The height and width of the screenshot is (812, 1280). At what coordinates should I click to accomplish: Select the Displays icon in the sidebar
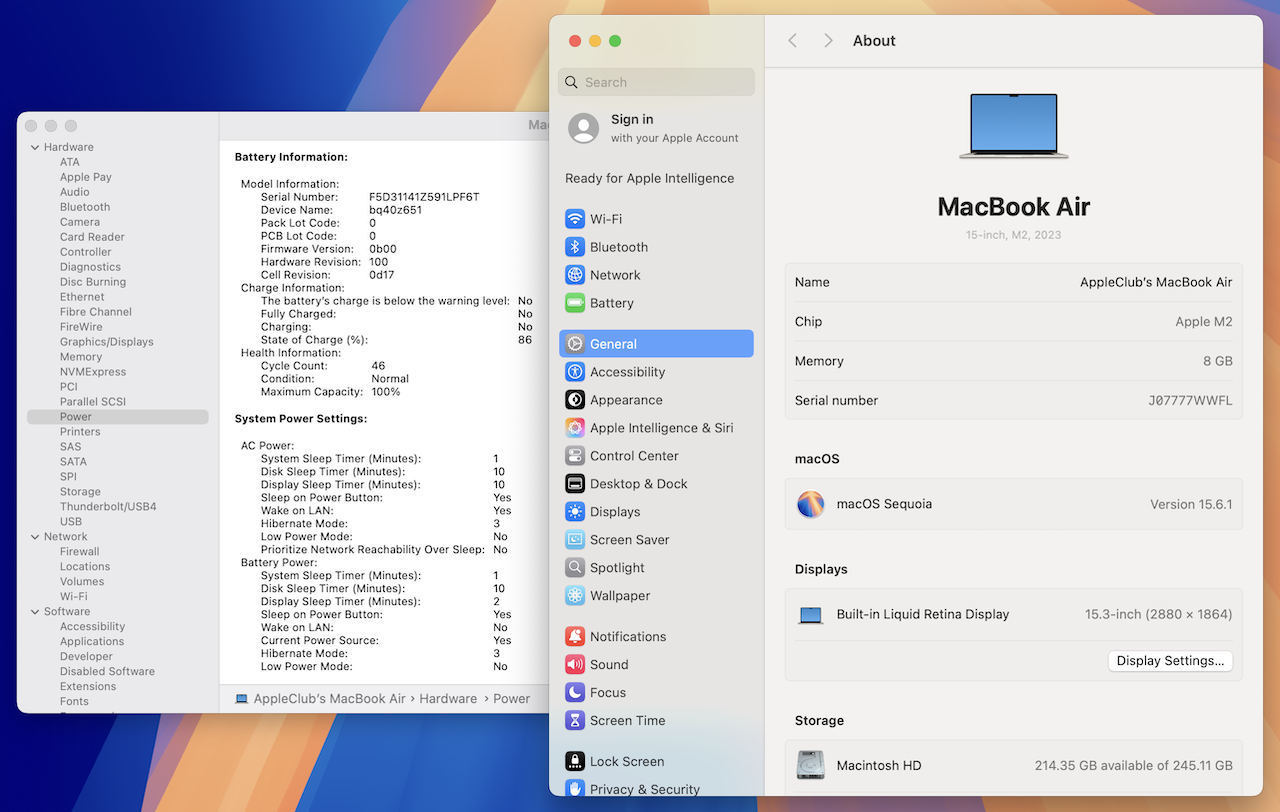575,512
